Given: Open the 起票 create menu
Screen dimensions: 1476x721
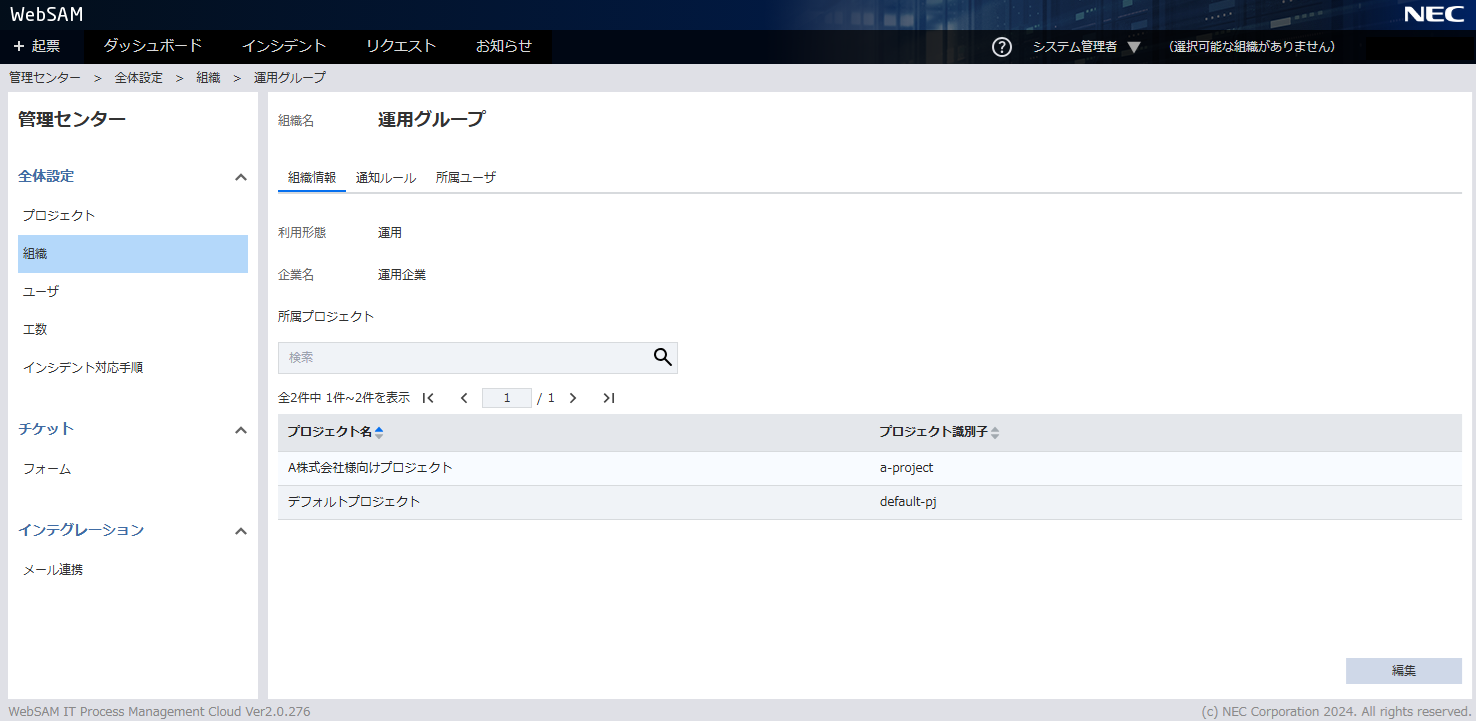Looking at the screenshot, I should (37, 46).
